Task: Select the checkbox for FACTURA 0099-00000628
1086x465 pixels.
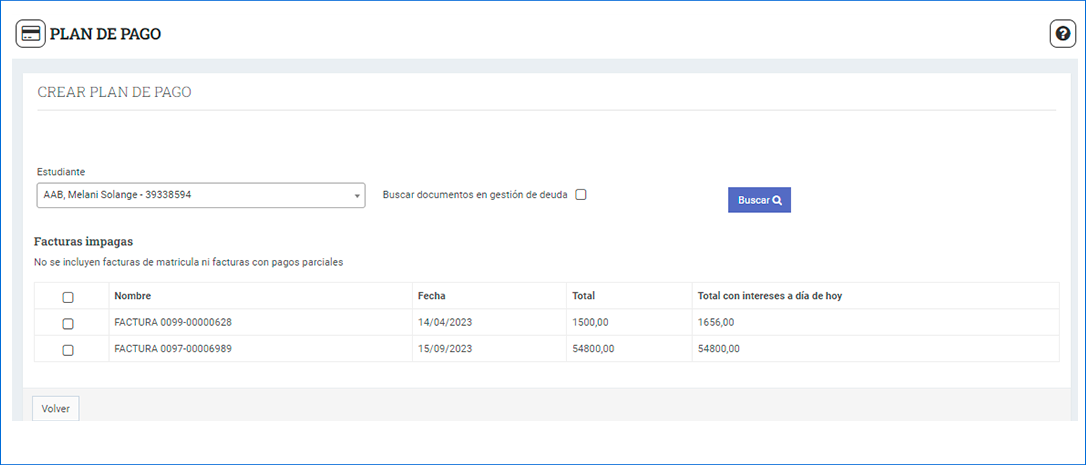Action: 68,323
